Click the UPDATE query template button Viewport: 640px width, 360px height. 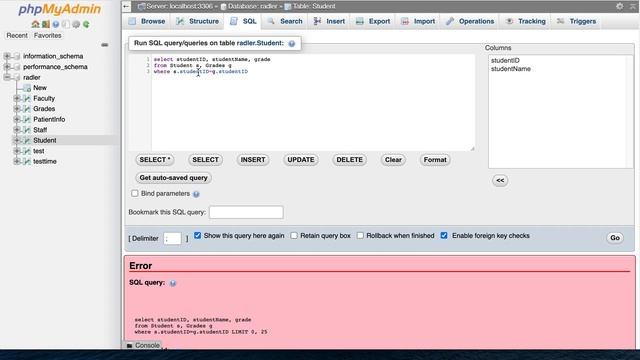(x=301, y=160)
